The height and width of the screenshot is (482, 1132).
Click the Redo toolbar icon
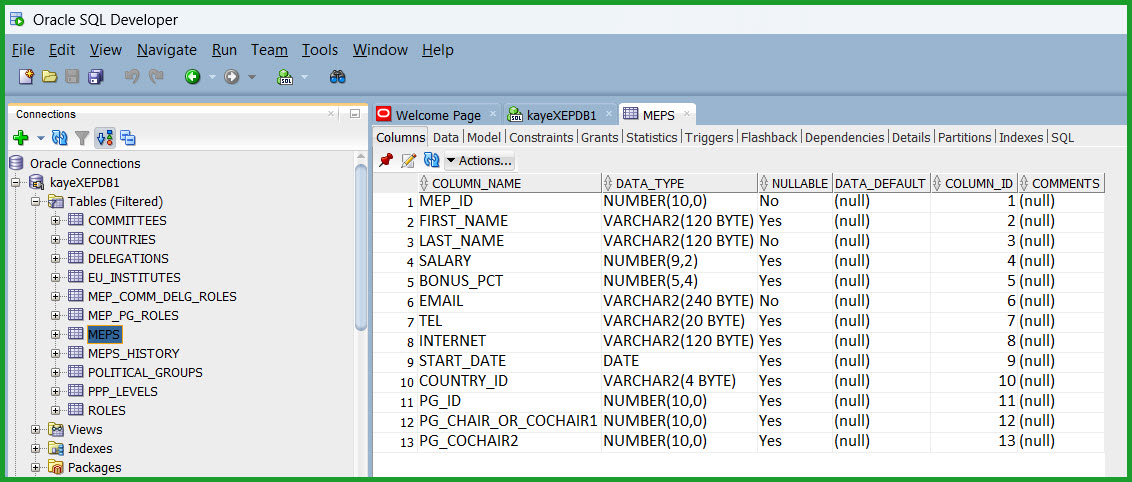click(156, 76)
